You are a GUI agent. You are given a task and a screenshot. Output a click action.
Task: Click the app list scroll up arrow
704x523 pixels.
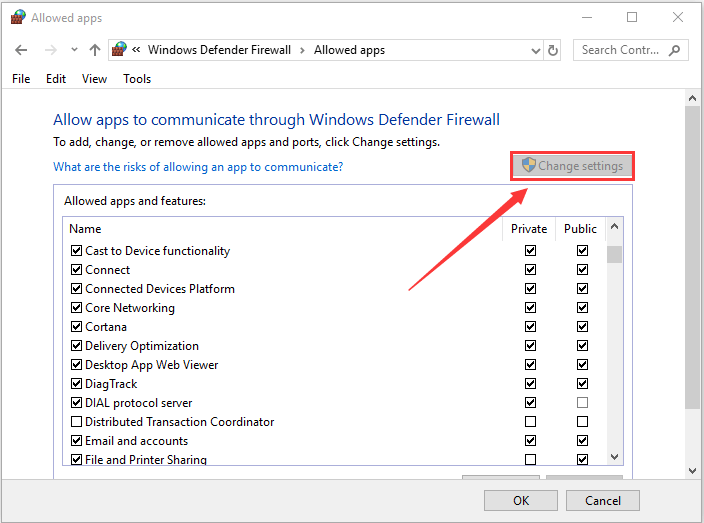(615, 227)
